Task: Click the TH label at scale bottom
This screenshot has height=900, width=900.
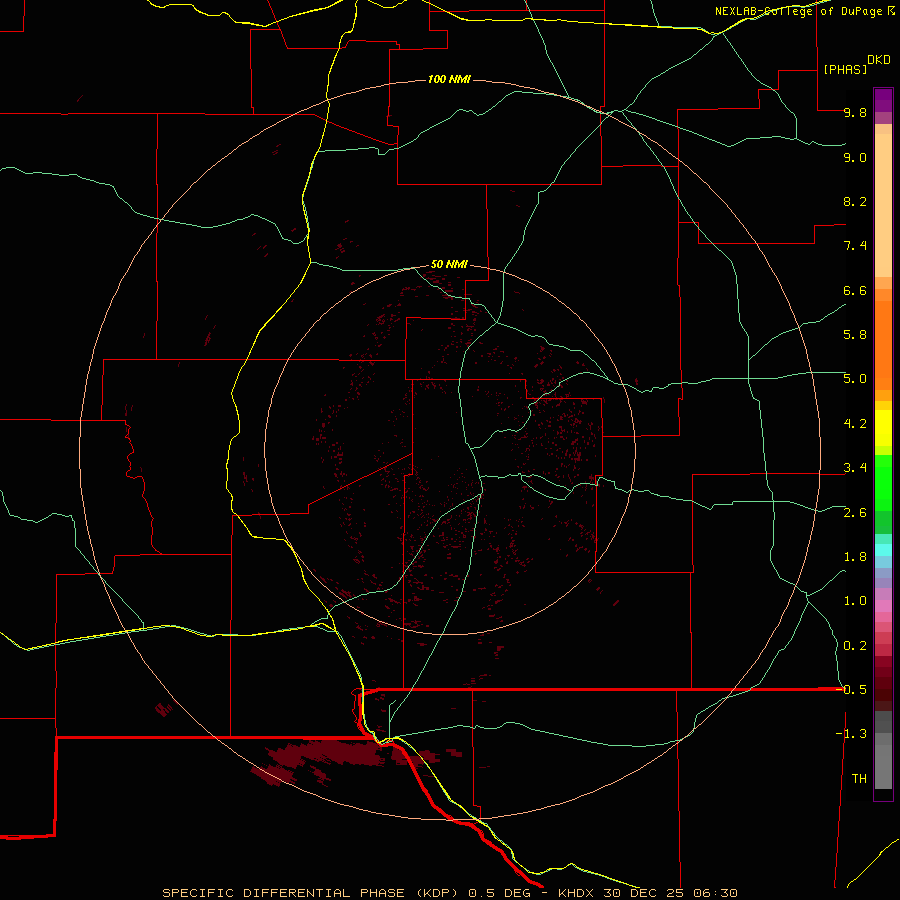Action: pos(859,779)
